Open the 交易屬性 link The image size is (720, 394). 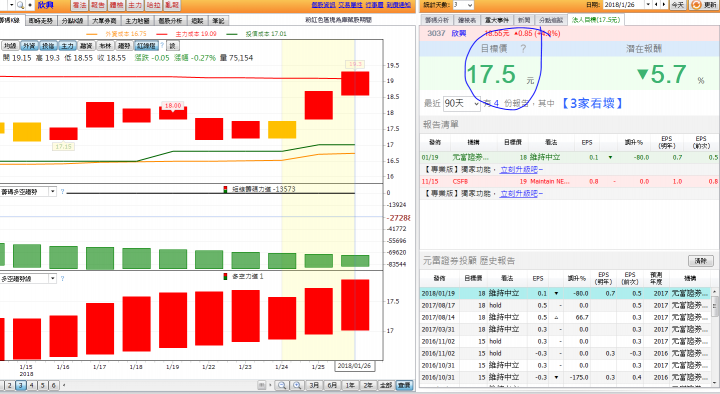(x=350, y=5)
